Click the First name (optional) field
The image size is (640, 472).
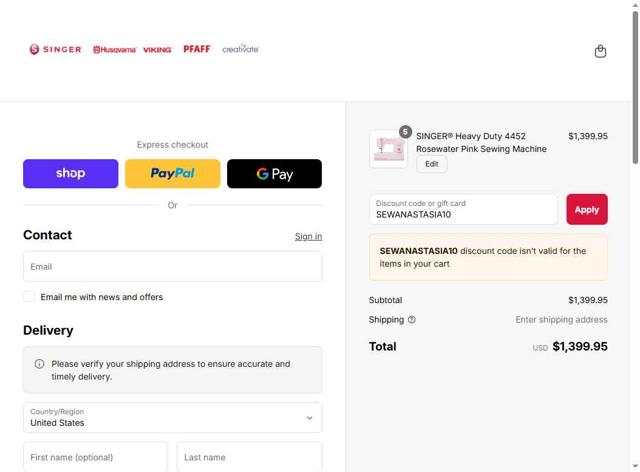[x=95, y=457]
